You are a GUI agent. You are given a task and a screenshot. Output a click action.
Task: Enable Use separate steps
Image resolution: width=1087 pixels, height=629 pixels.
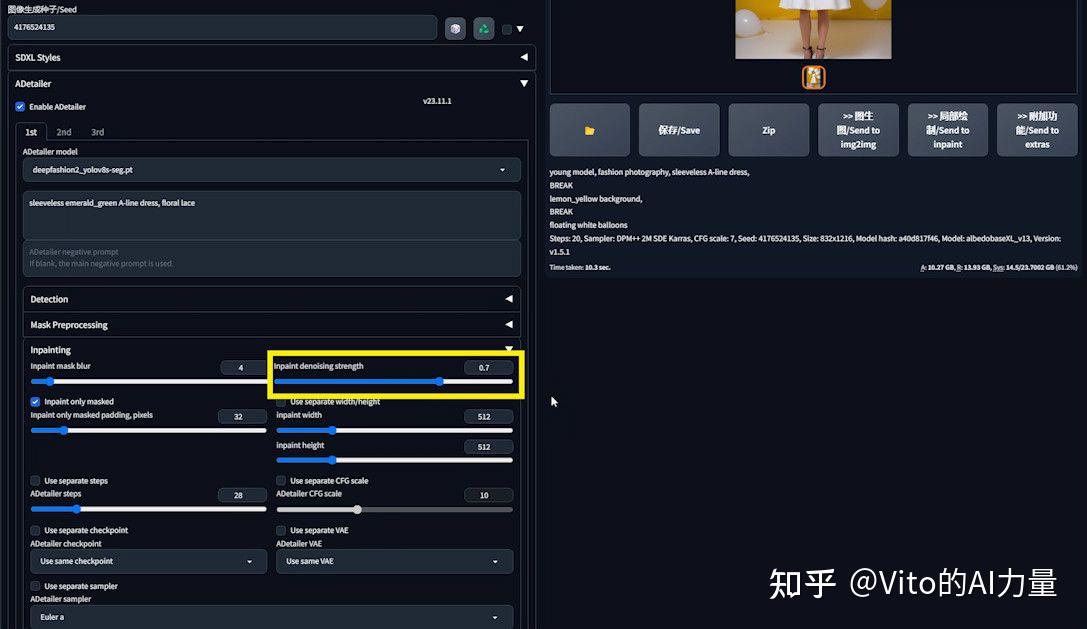tap(35, 481)
